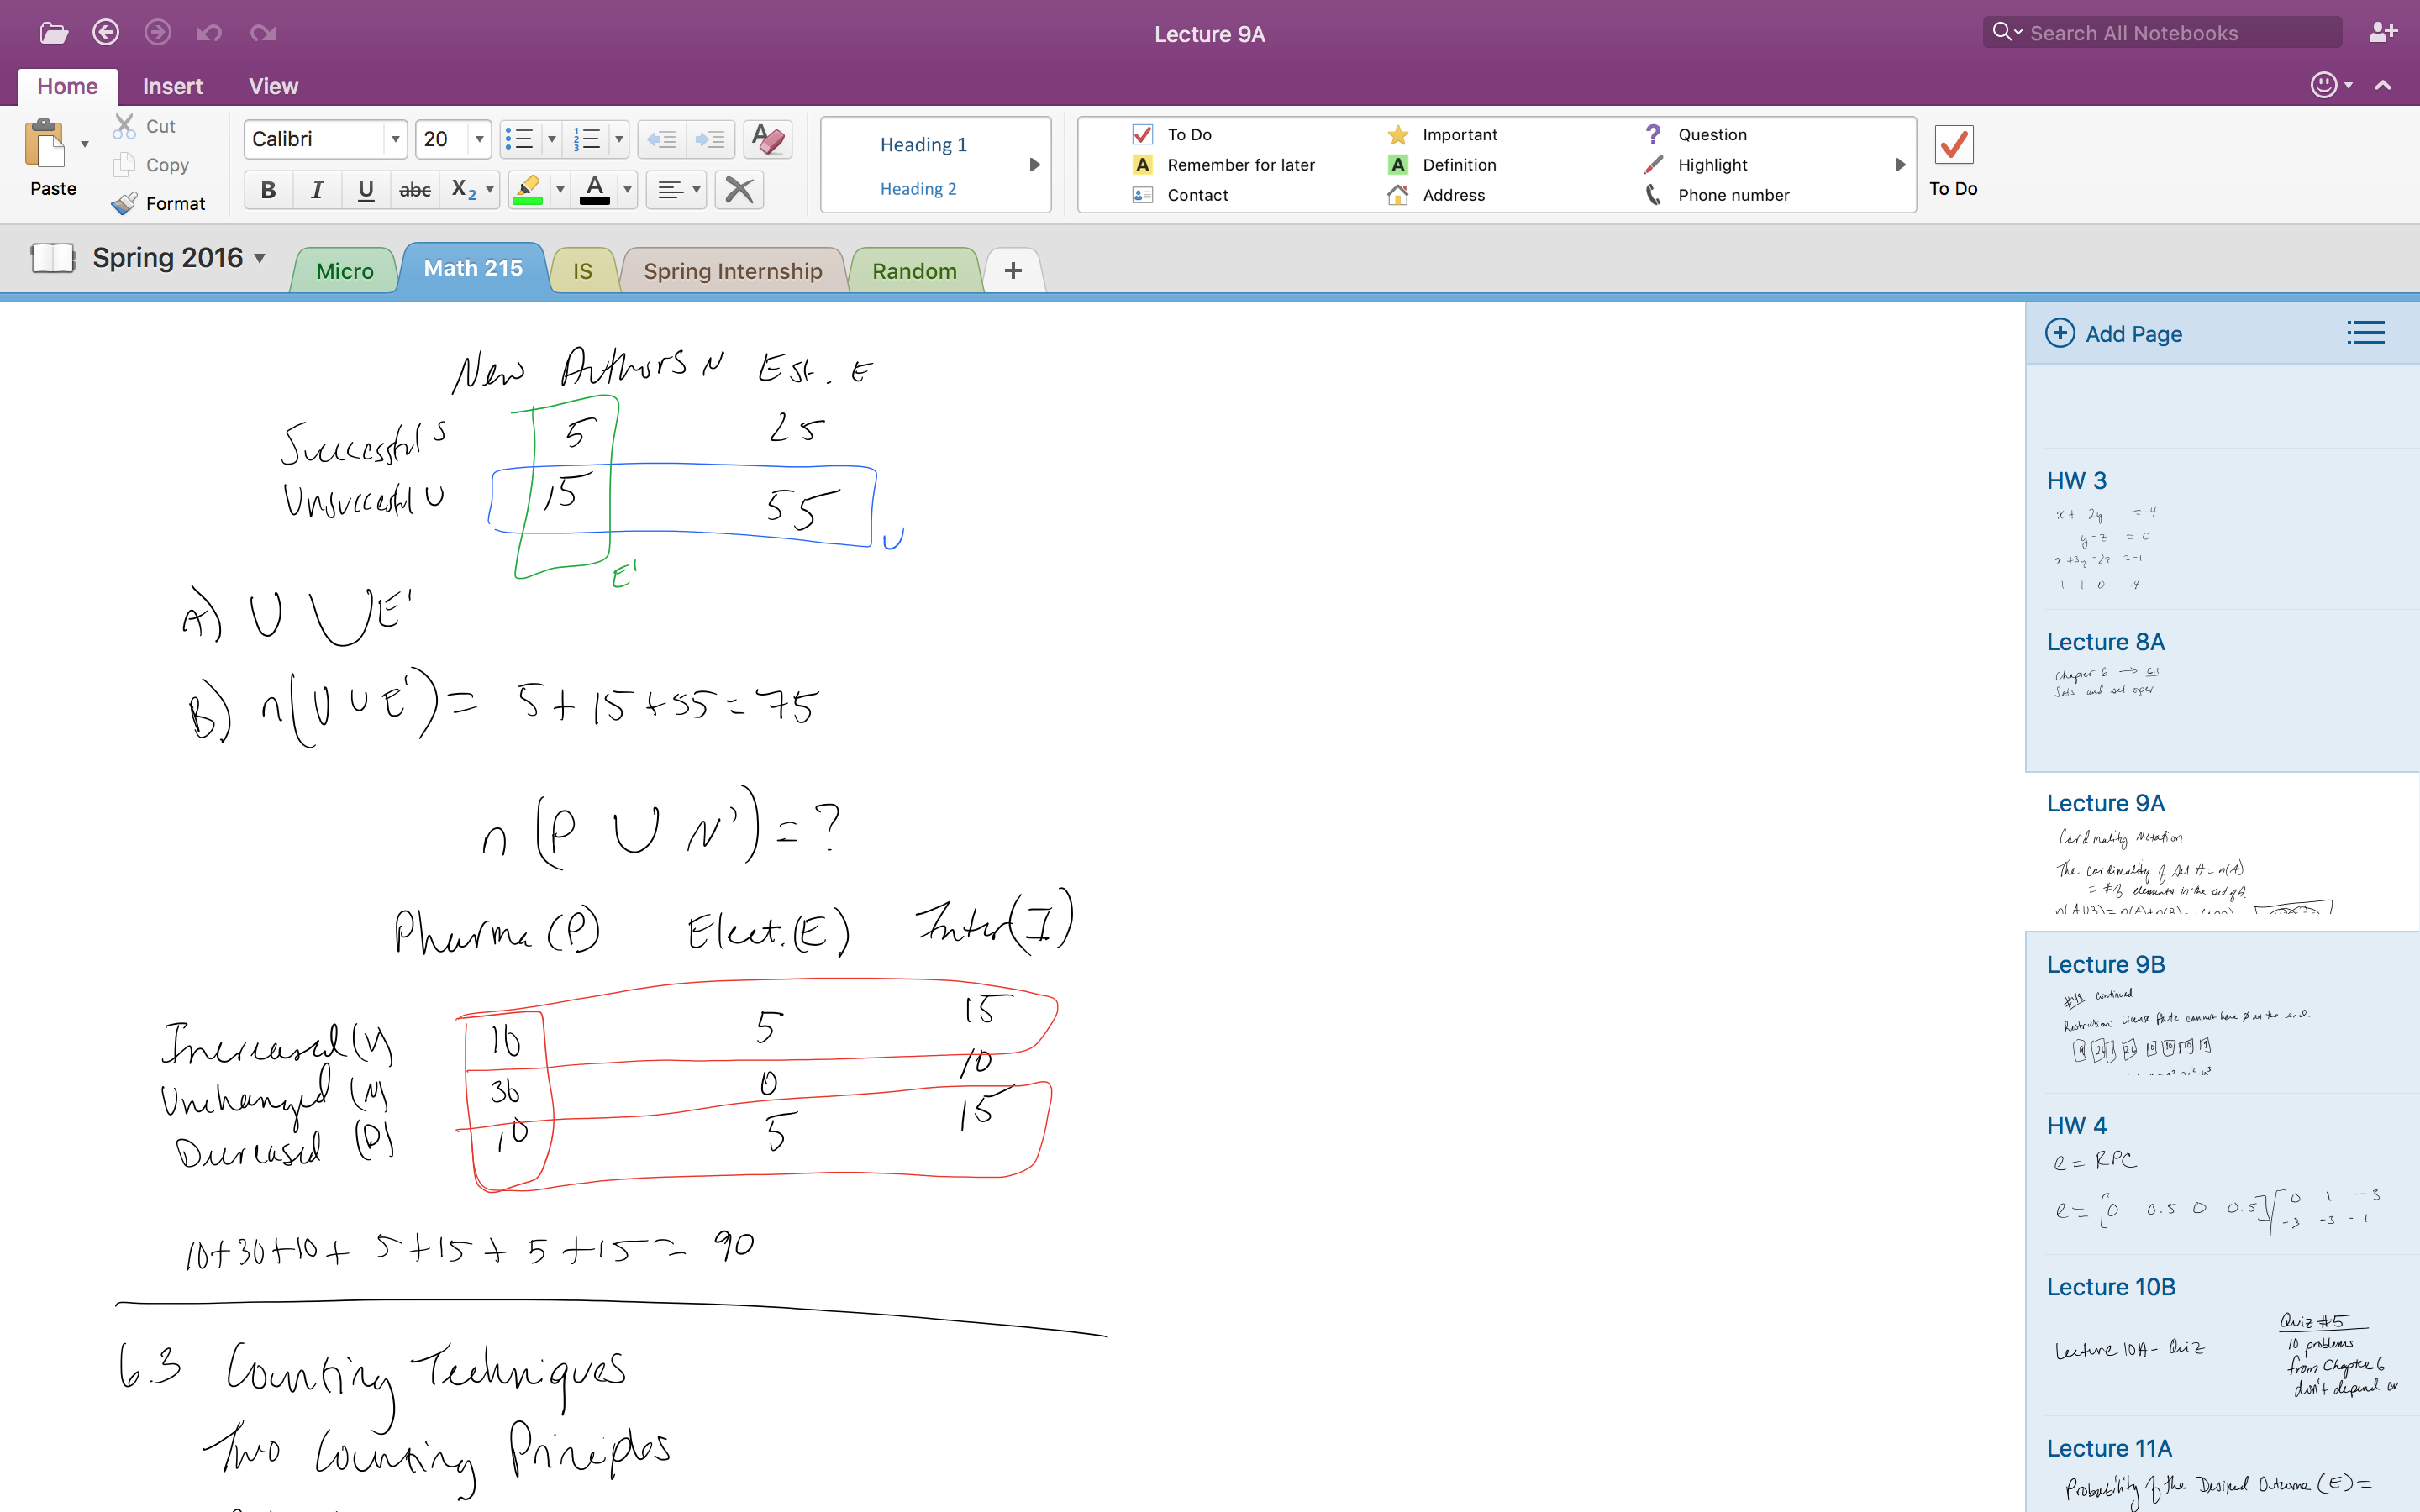Switch to the Insert ribbon tab
This screenshot has width=2420, height=1512.
tap(172, 86)
